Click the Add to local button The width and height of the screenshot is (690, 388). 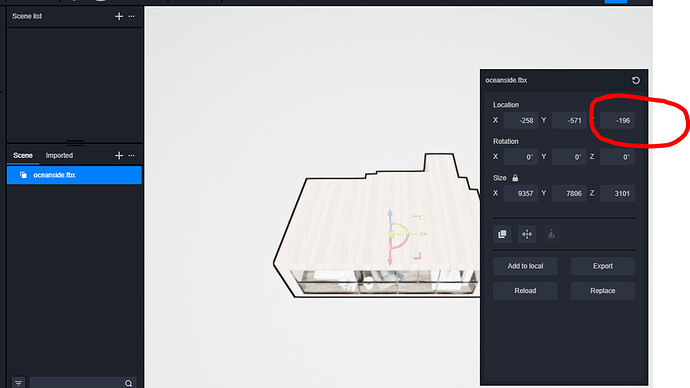(x=525, y=266)
